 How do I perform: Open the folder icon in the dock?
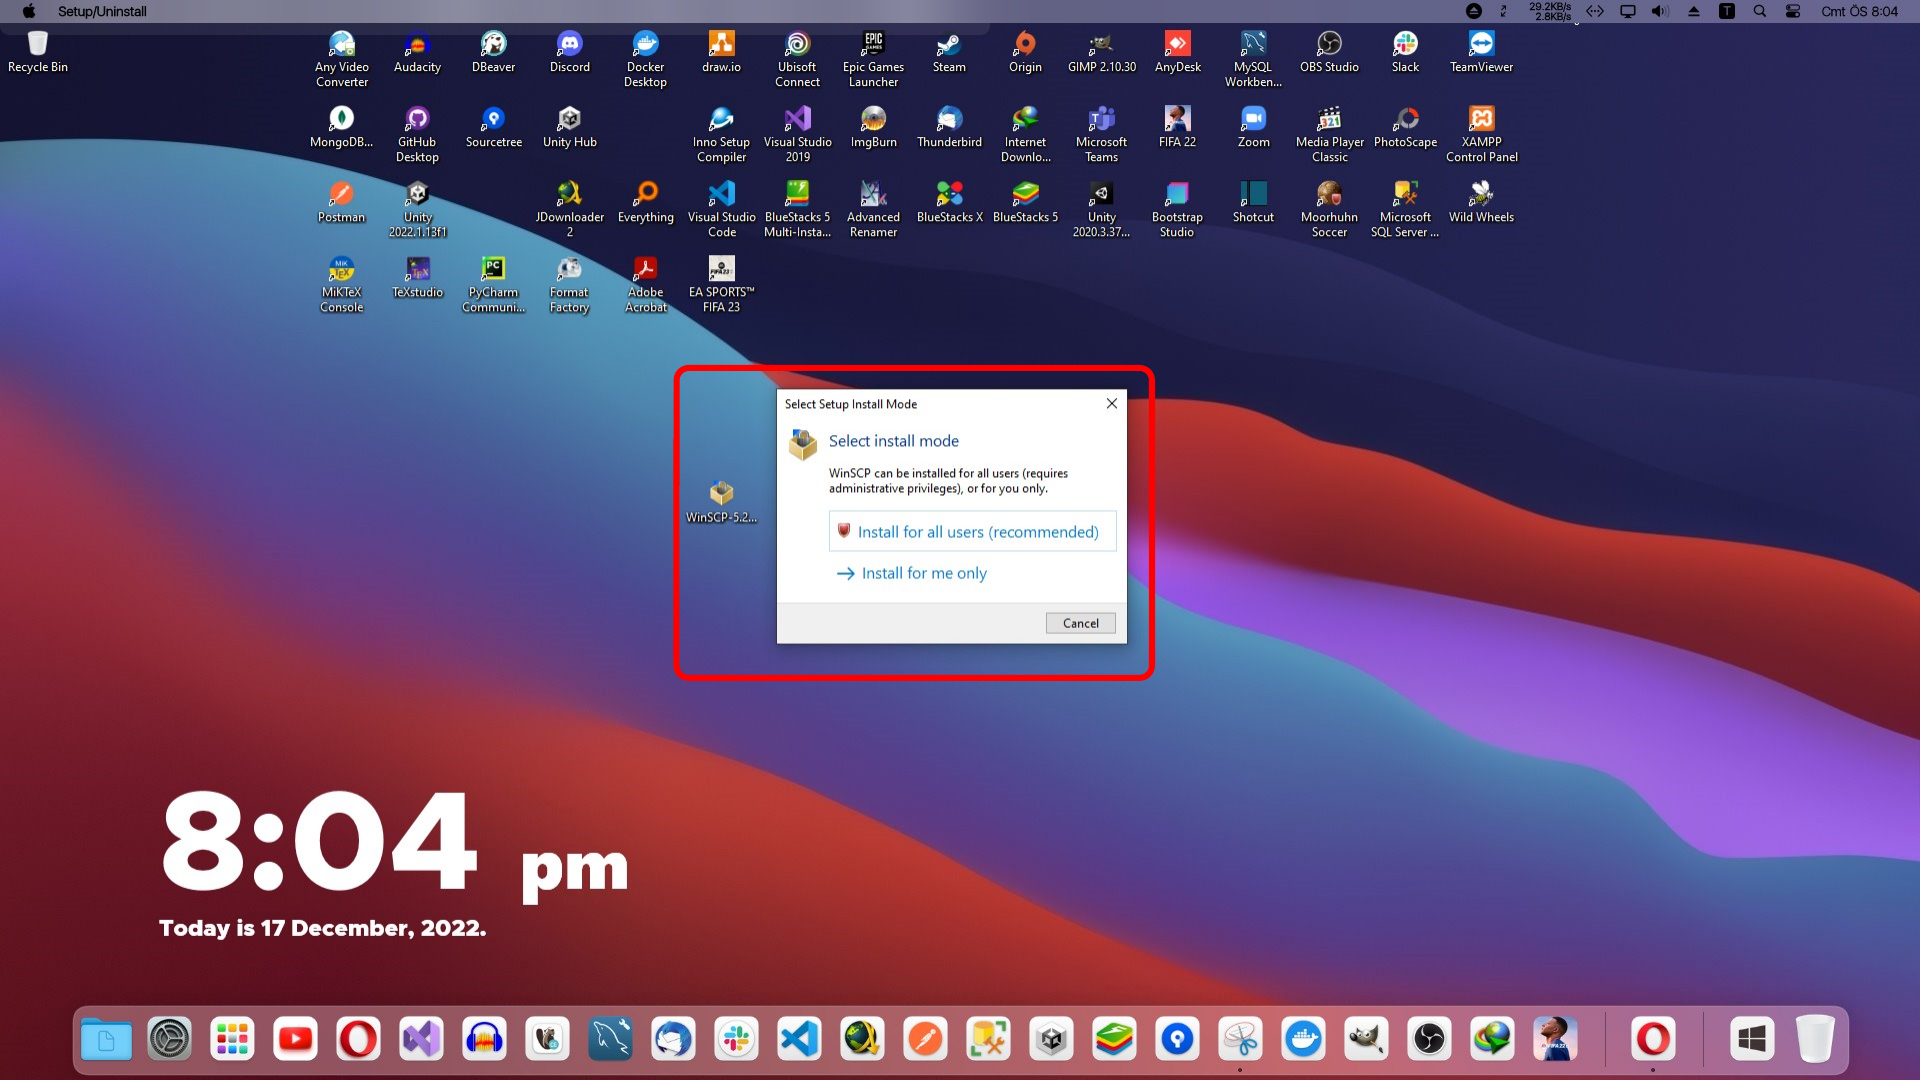pyautogui.click(x=106, y=1040)
